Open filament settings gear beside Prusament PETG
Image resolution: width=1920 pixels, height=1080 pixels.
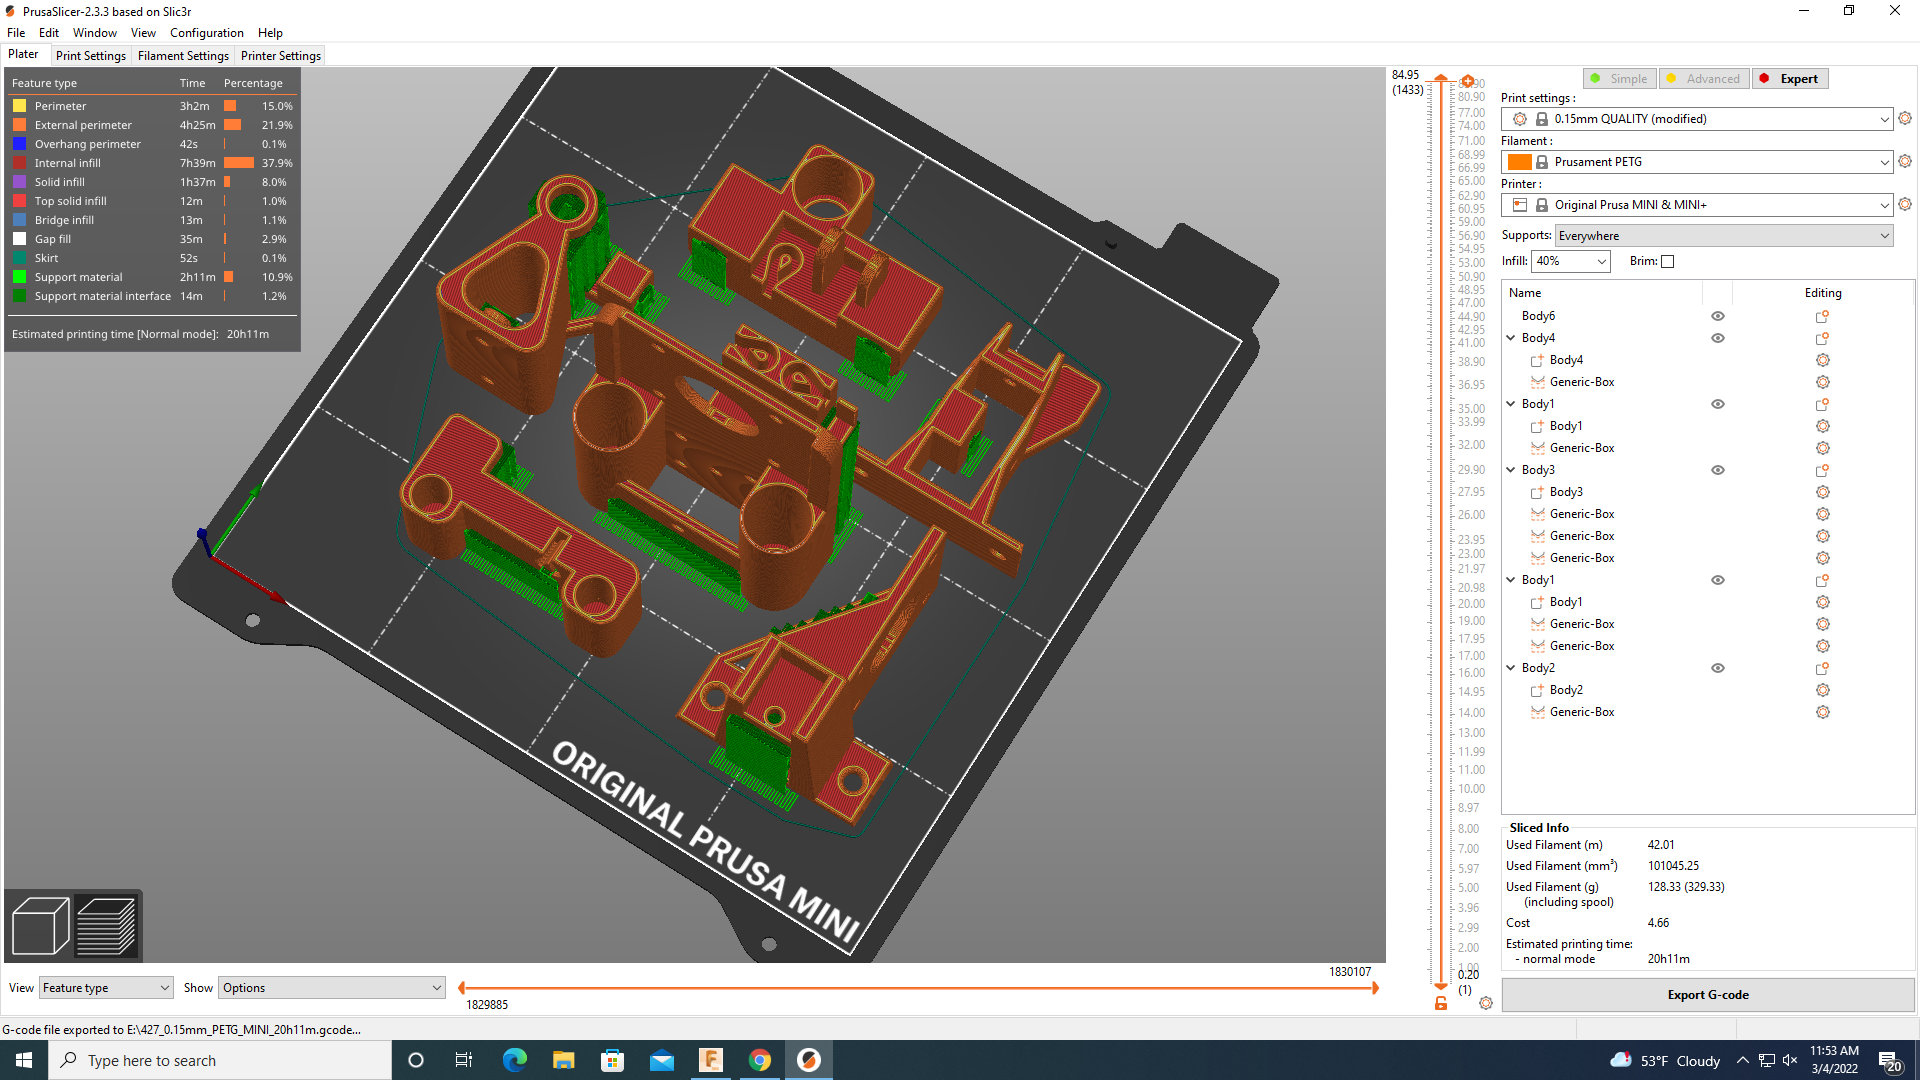pyautogui.click(x=1905, y=161)
